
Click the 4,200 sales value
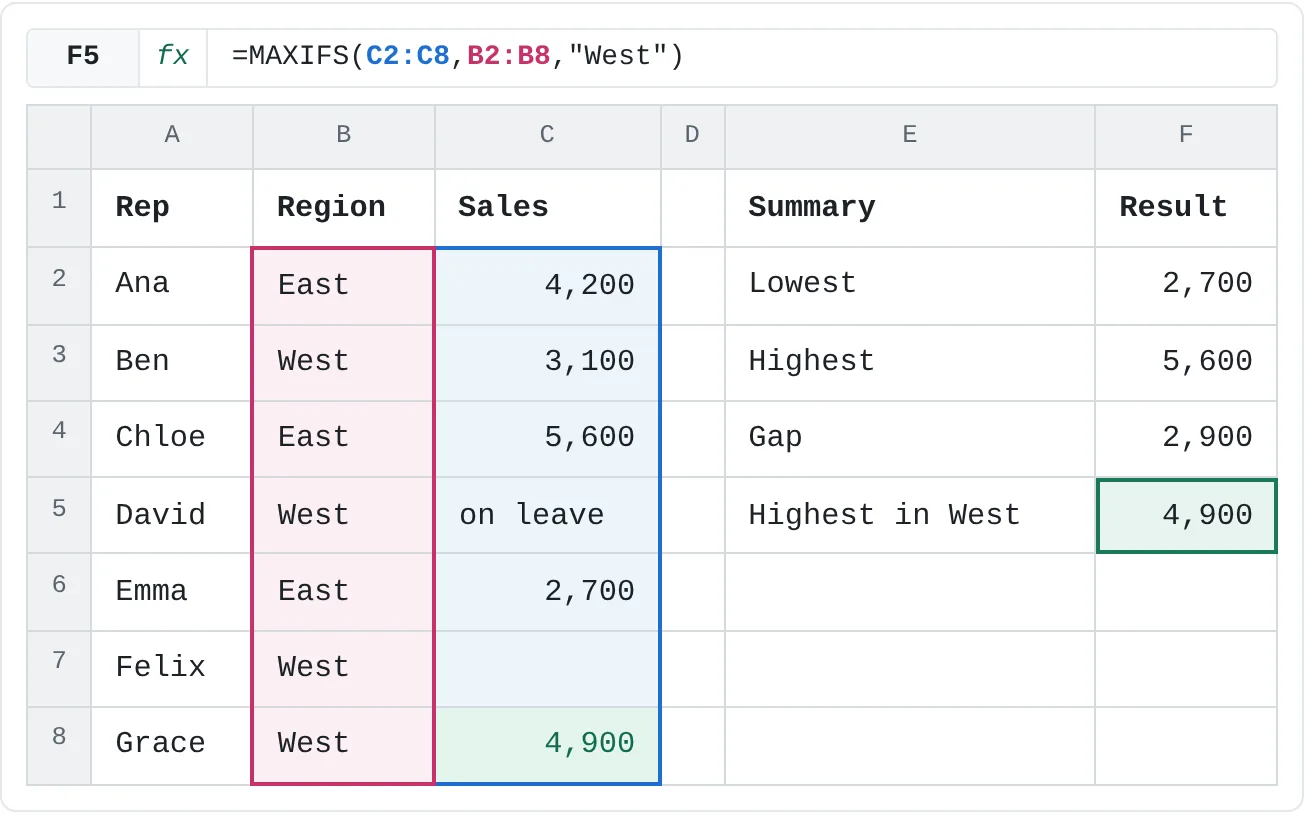click(548, 286)
